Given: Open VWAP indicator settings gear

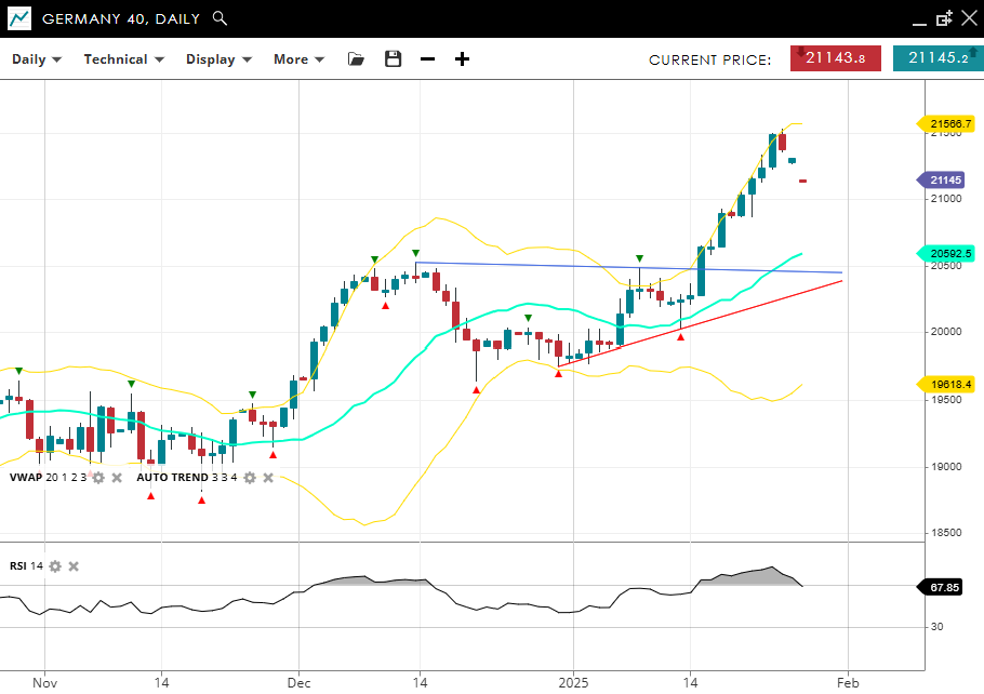Looking at the screenshot, I should (98, 478).
